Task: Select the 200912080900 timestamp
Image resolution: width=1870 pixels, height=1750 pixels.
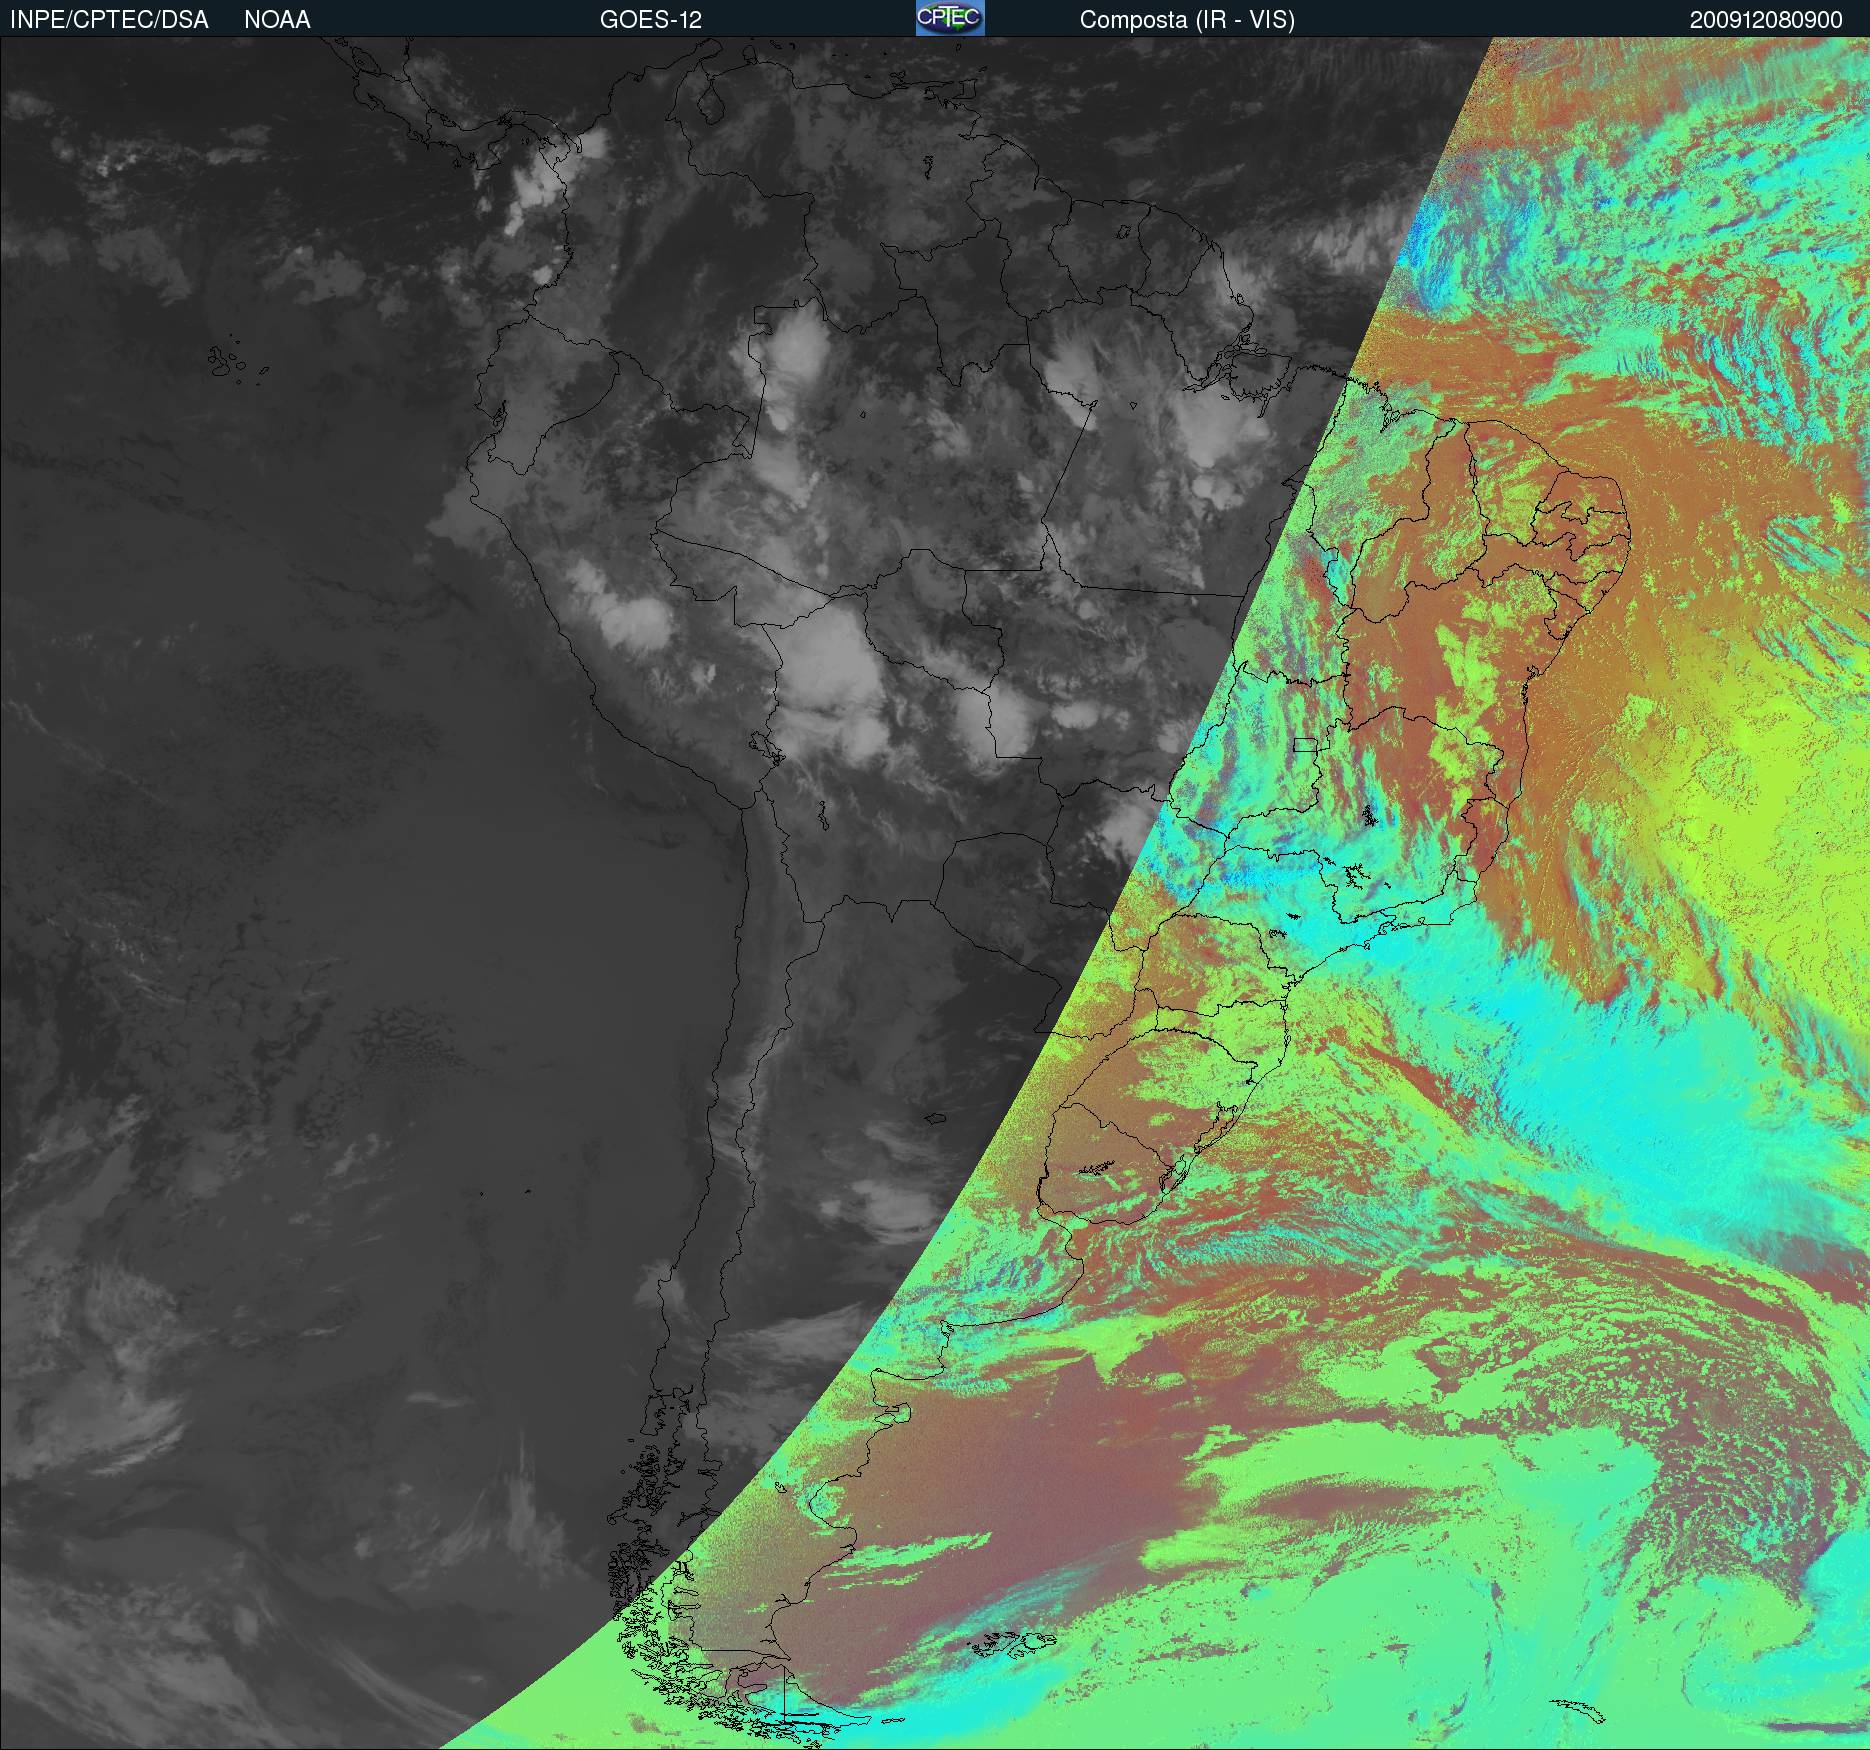Action: [x=1766, y=20]
